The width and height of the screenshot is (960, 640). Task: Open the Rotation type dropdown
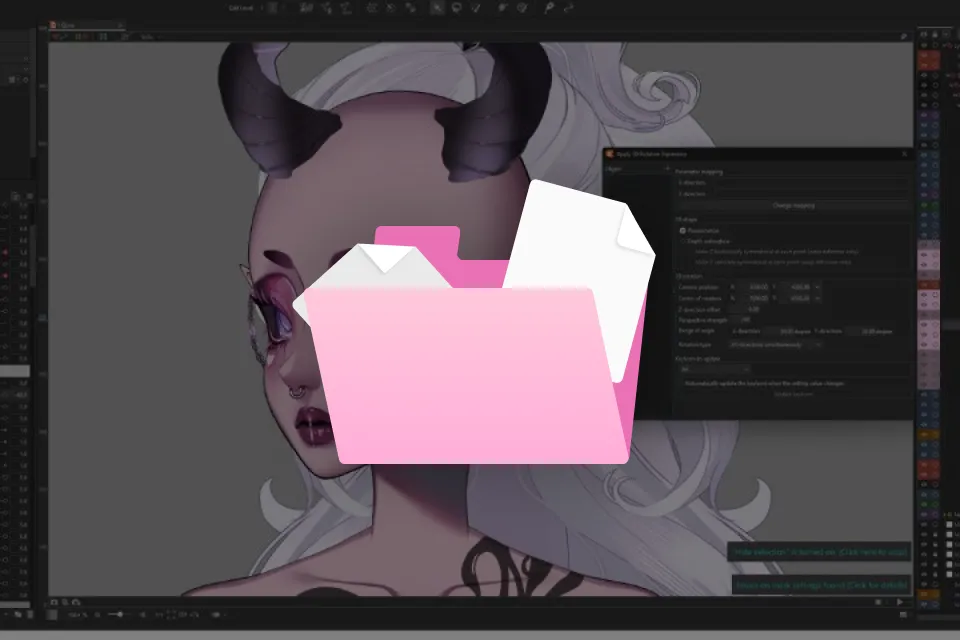[774, 345]
